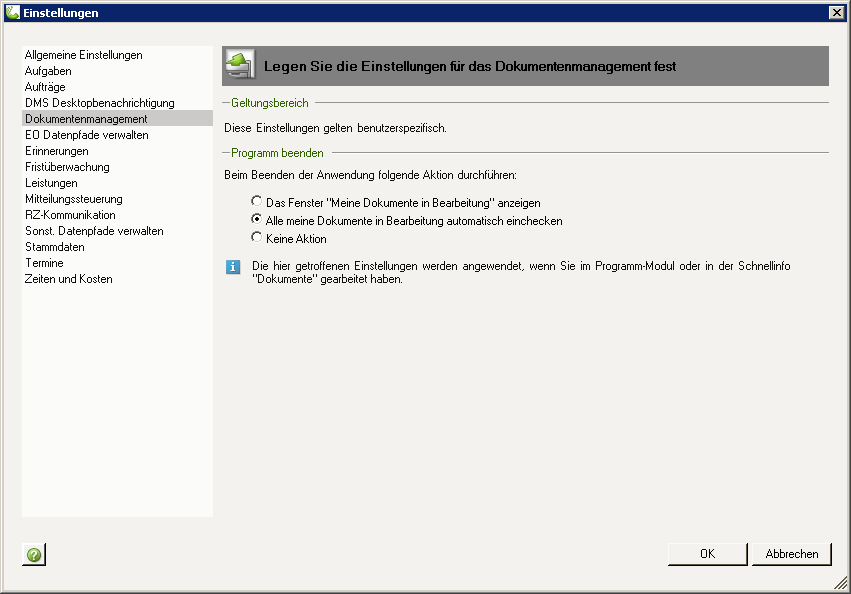
Task: Open the Aufträge settings page
Action: (45, 87)
